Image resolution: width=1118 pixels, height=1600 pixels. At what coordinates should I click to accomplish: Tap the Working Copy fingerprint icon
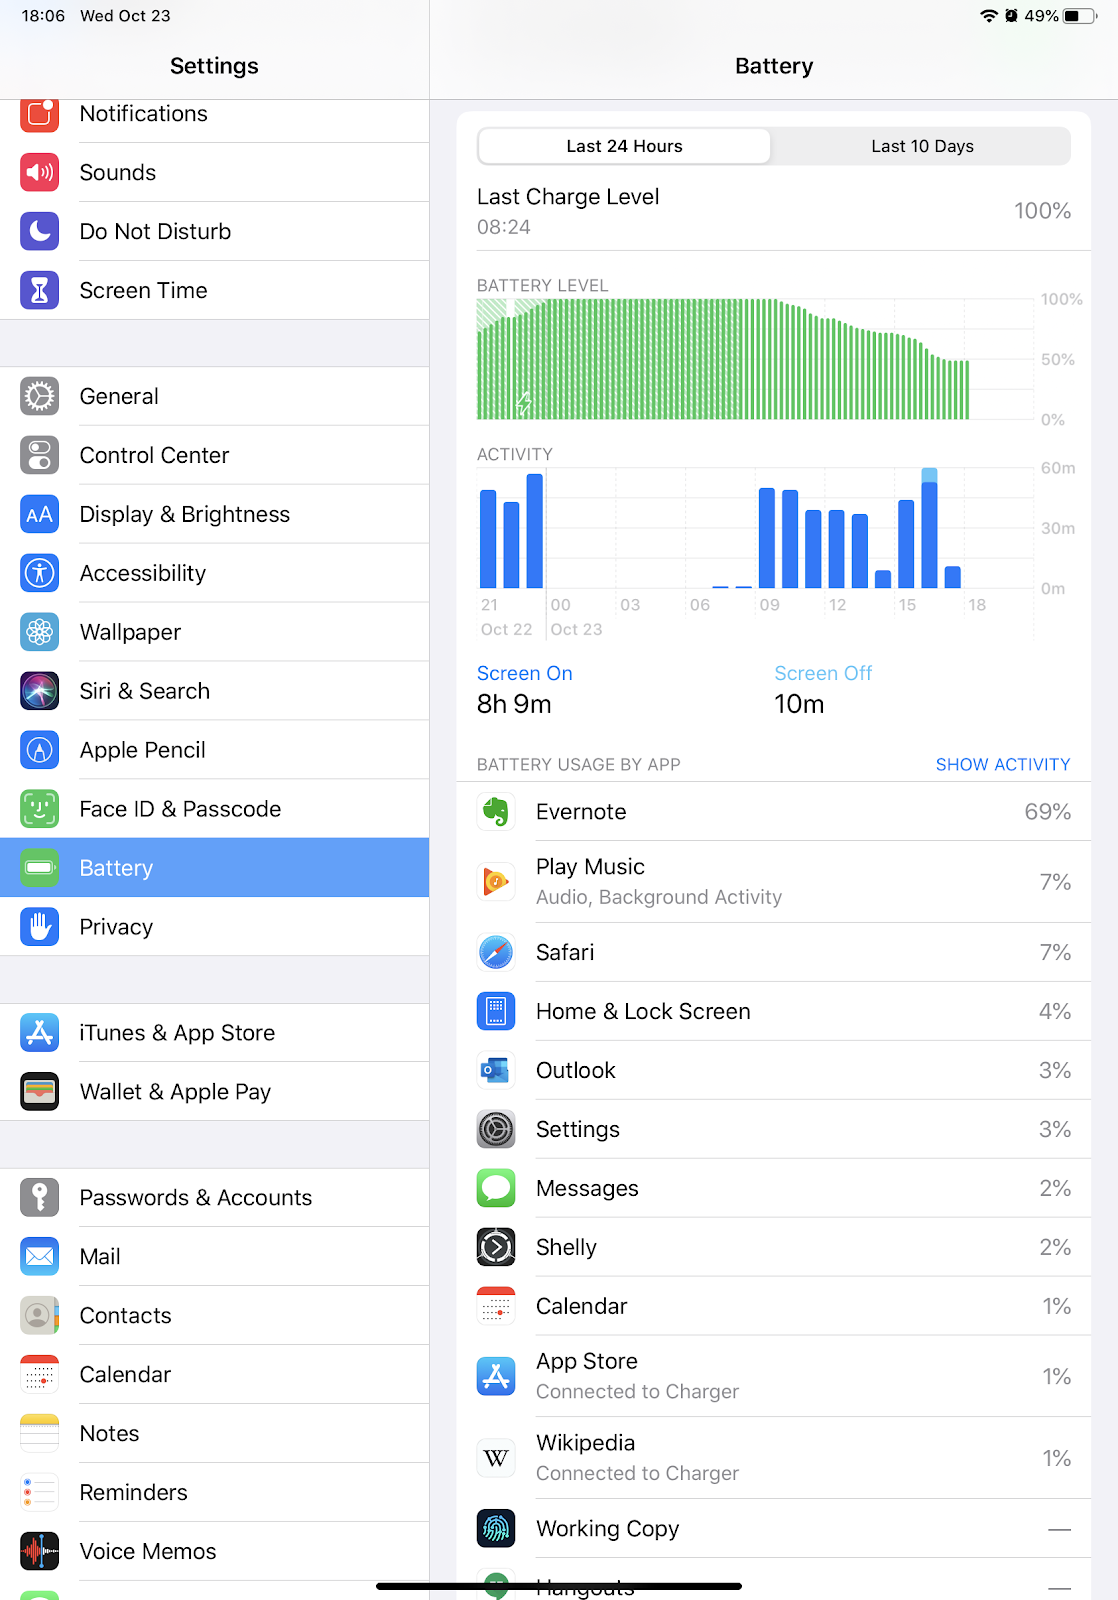pos(496,1528)
